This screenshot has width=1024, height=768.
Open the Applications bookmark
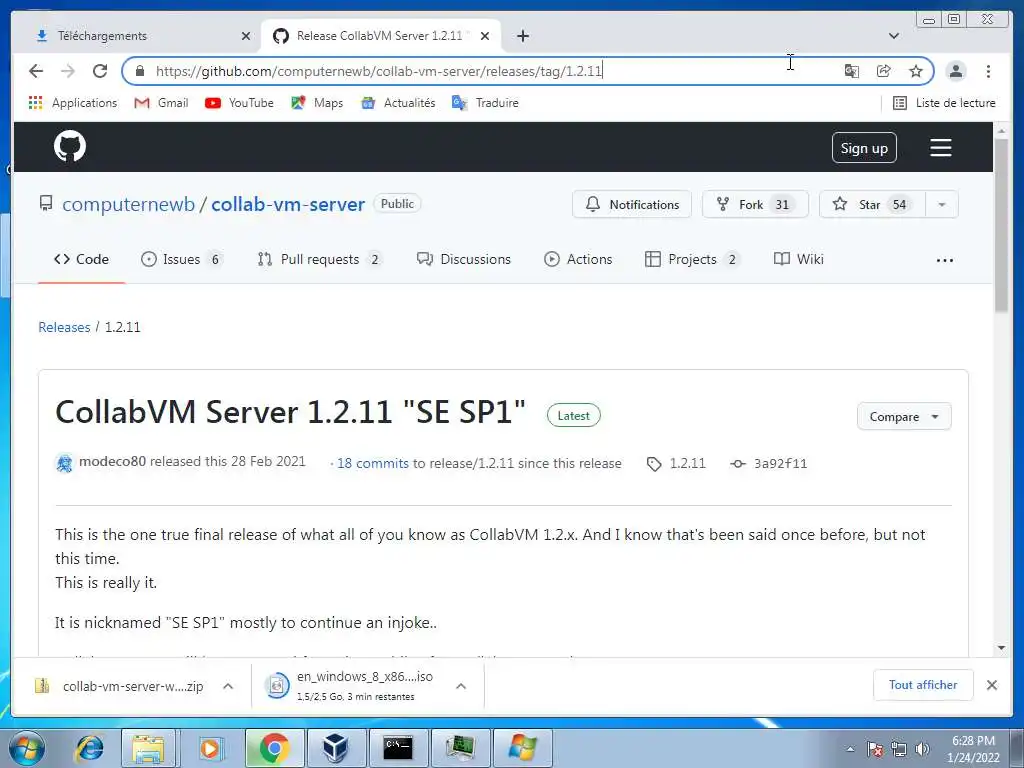pyautogui.click(x=73, y=103)
